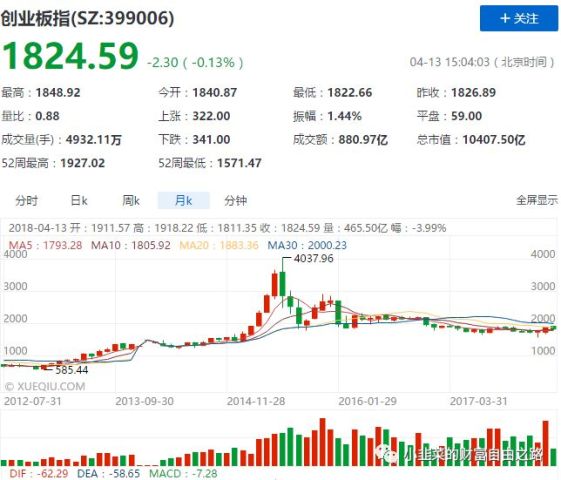
Task: Click the tallest green candlestick at peak
Action: (x=282, y=283)
